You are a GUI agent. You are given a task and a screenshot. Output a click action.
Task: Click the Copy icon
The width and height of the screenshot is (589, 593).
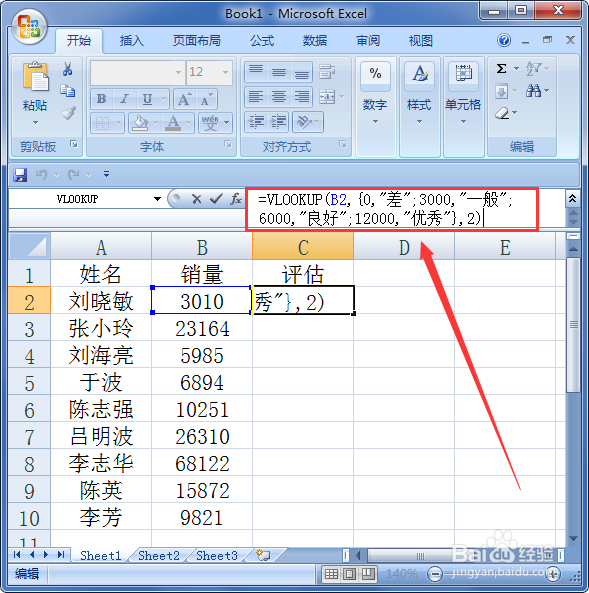point(68,91)
